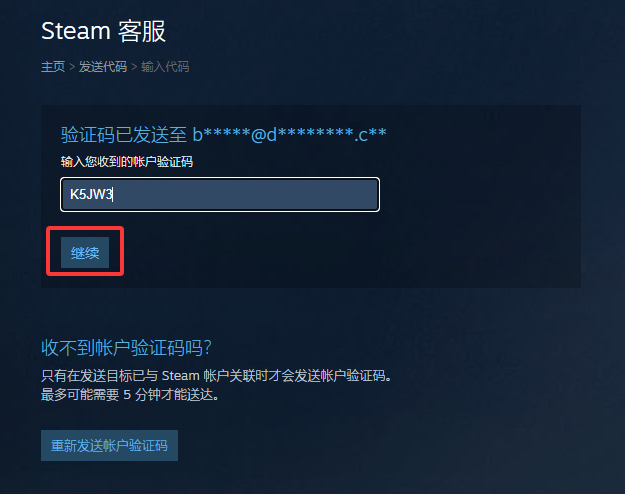This screenshot has height=494, width=625.
Task: Open the 发送代码 breadcrumb link
Action: pyautogui.click(x=103, y=67)
